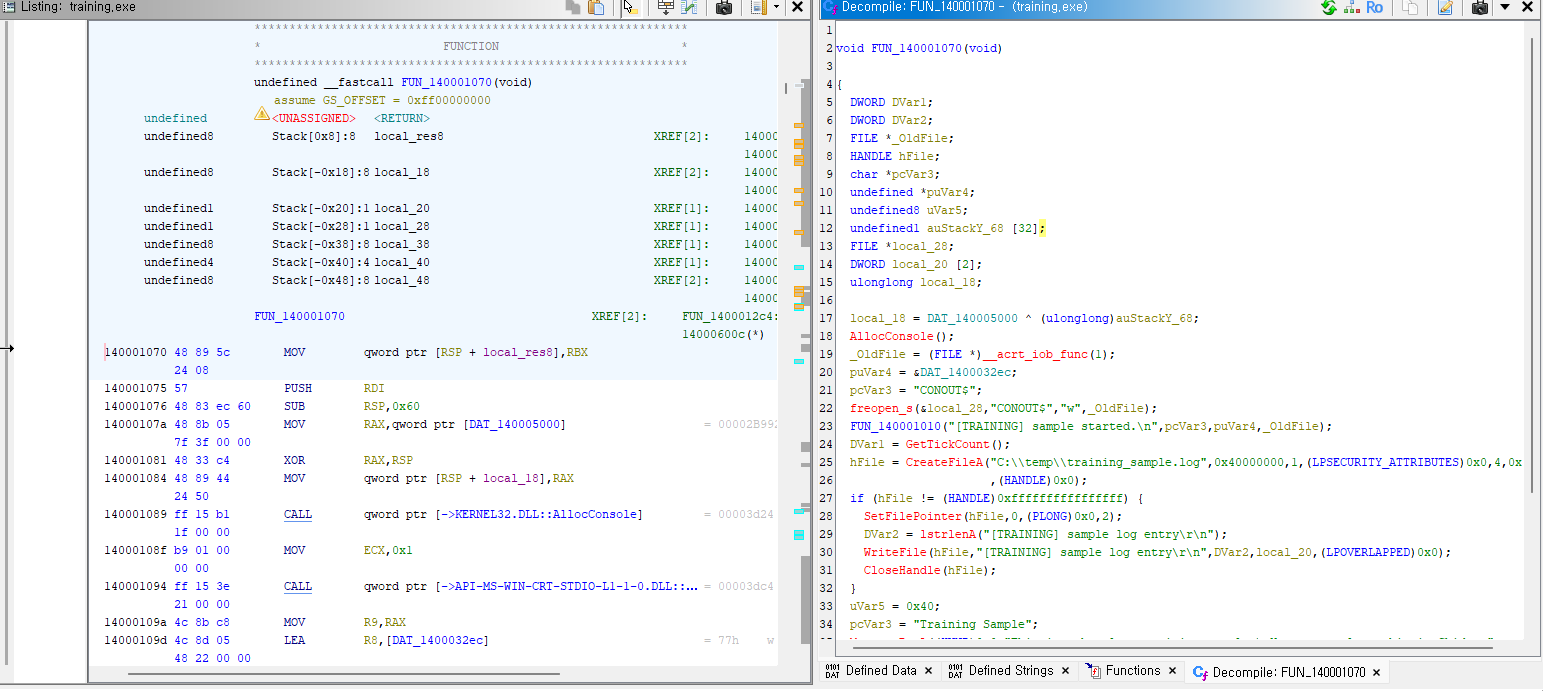Click the warning icon beside UNASSIGNED
1543x691 pixels.
point(262,115)
